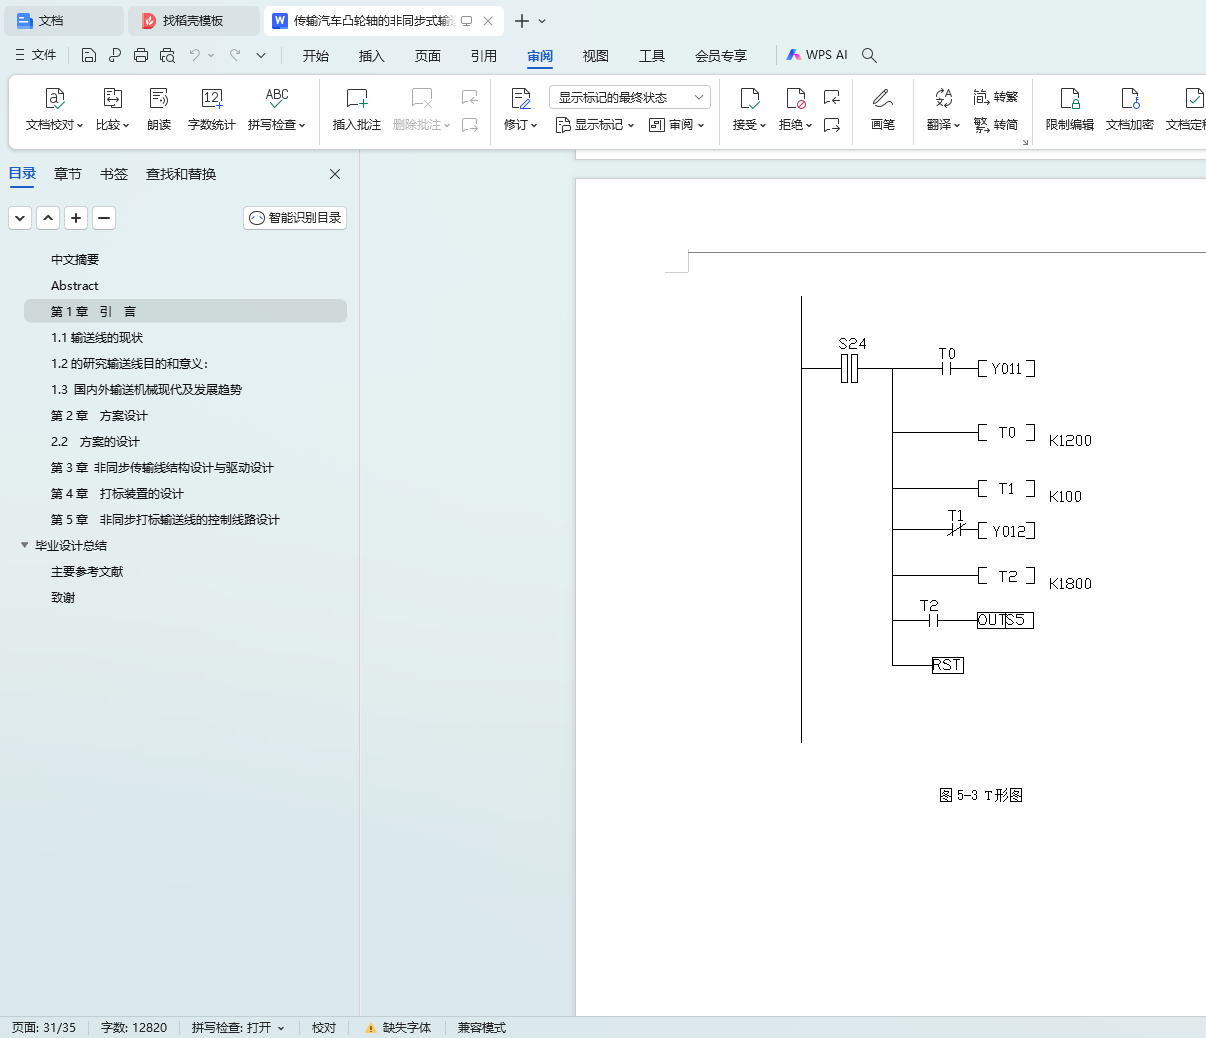Open the 文件 menu
Screen dimensions: 1206x1038
pos(36,55)
